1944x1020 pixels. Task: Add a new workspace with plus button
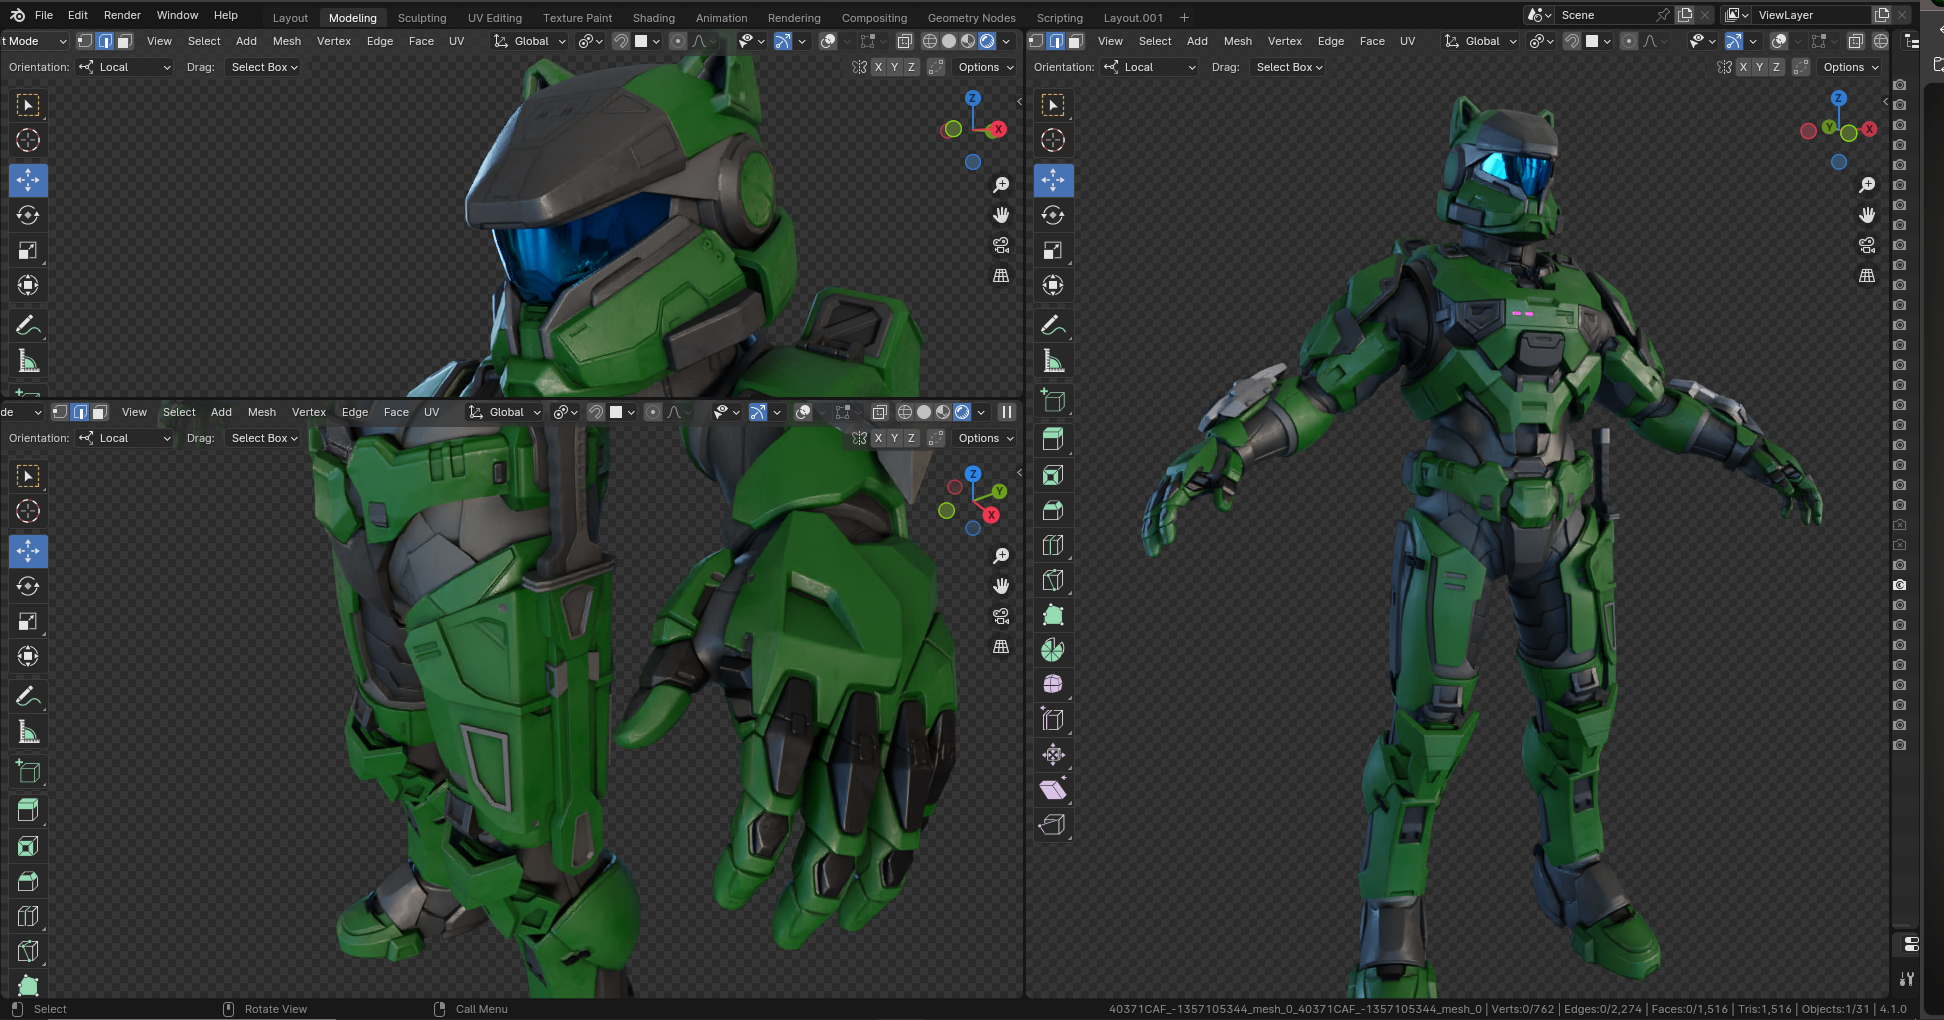[1184, 18]
